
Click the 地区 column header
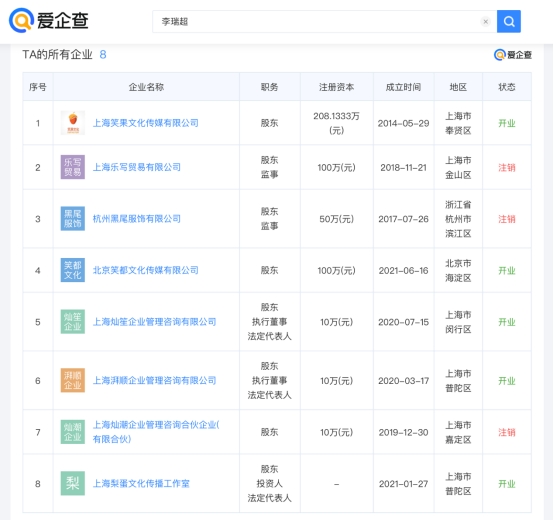pyautogui.click(x=458, y=87)
